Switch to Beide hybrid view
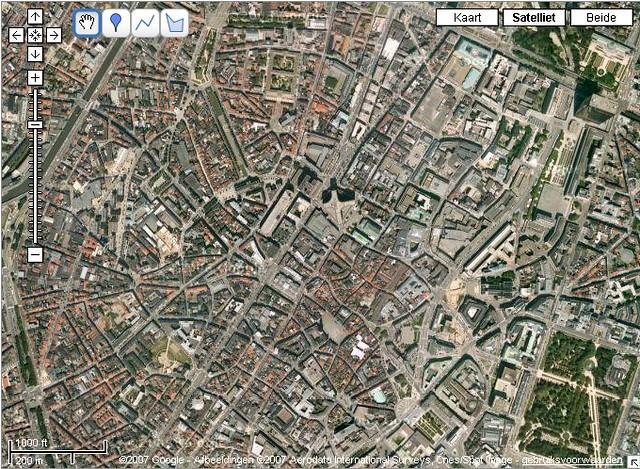 [x=602, y=17]
